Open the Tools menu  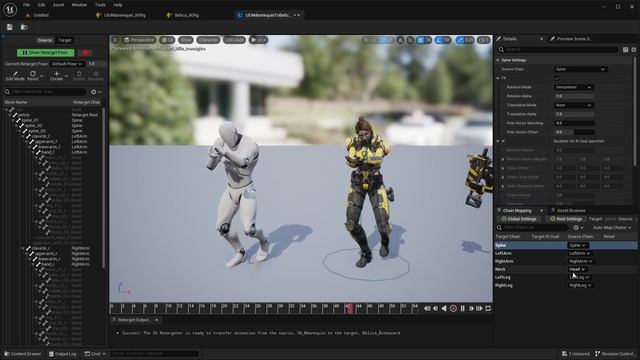point(100,5)
